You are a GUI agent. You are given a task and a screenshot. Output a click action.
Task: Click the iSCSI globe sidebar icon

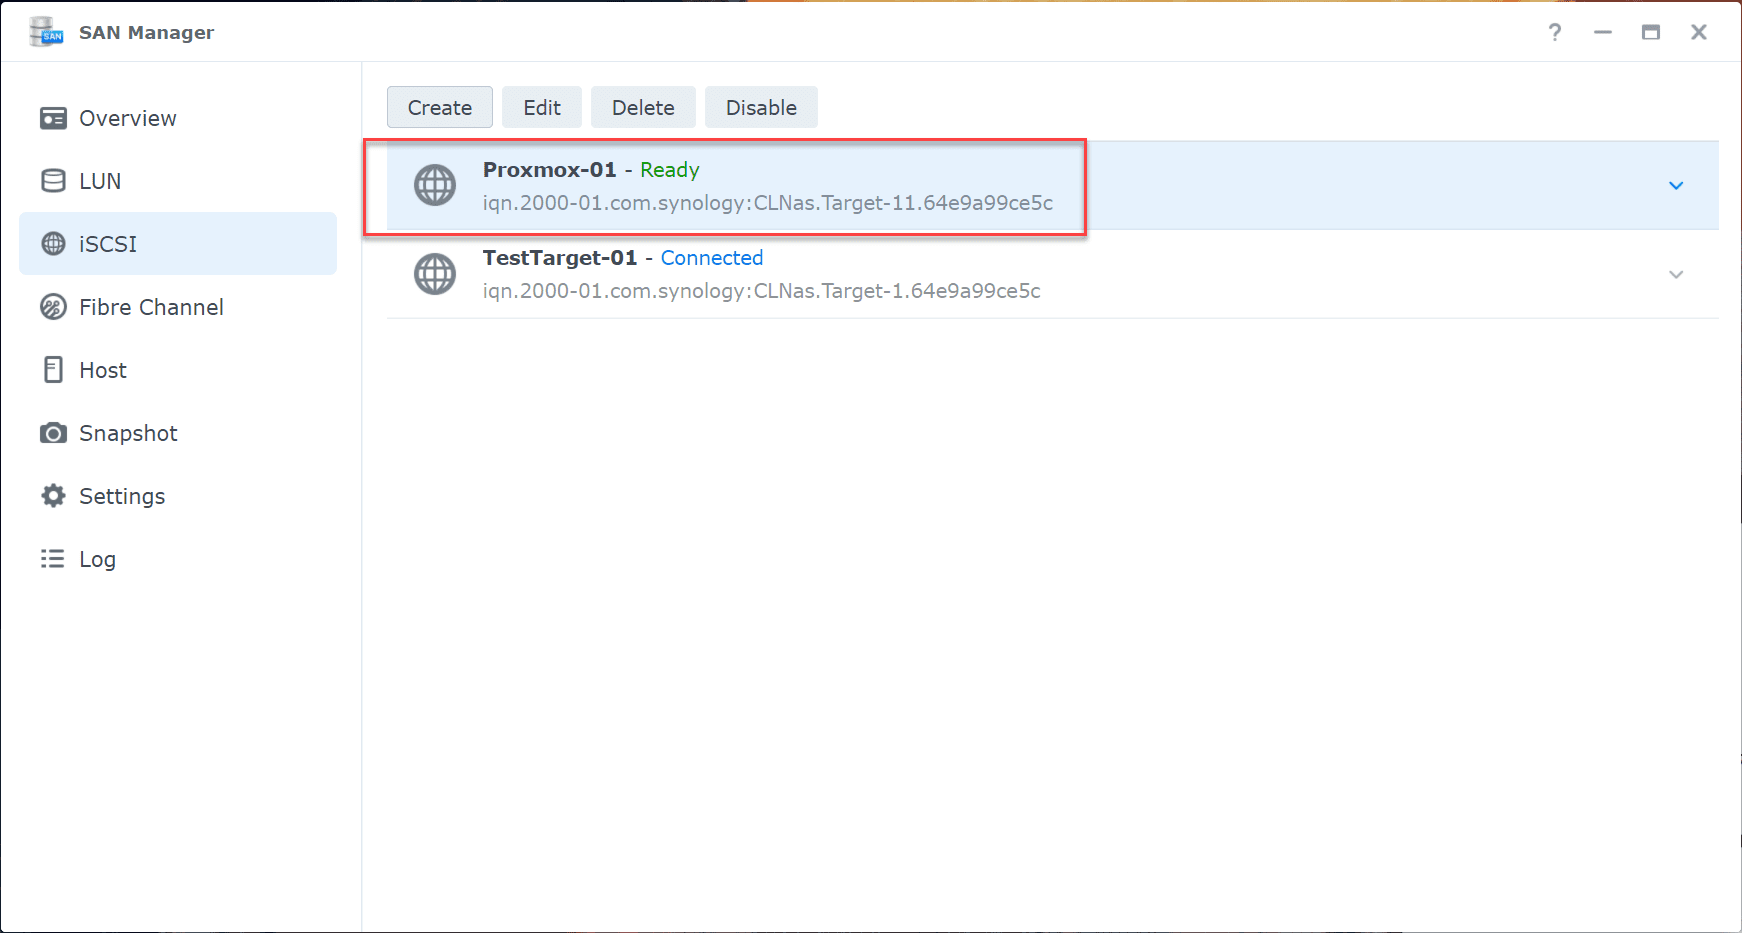tap(52, 243)
